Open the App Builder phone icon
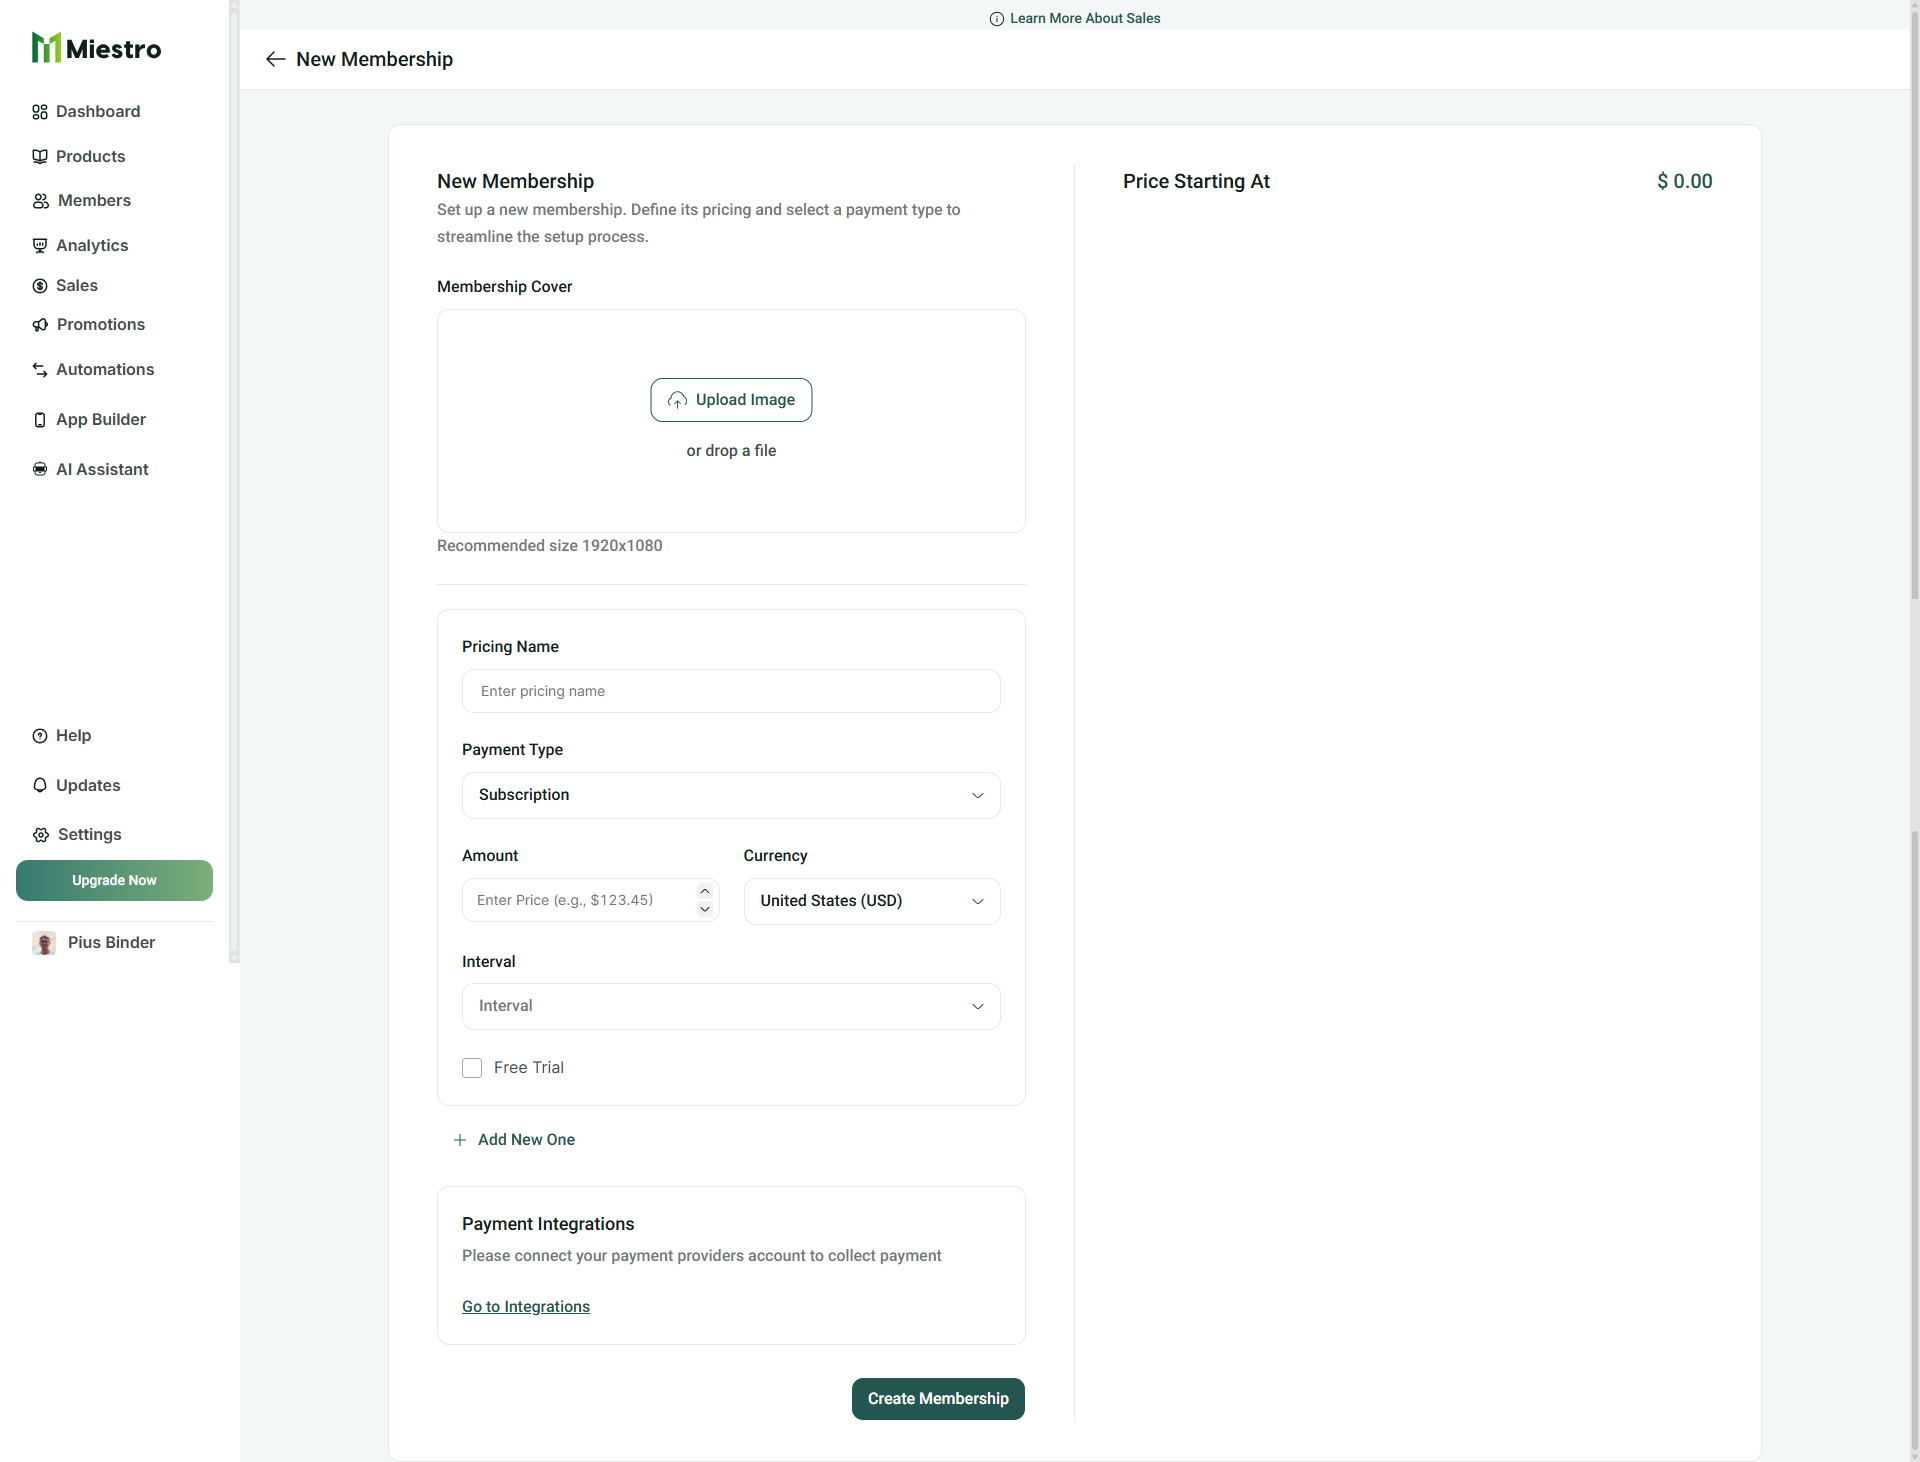This screenshot has width=1920, height=1462. tap(40, 420)
